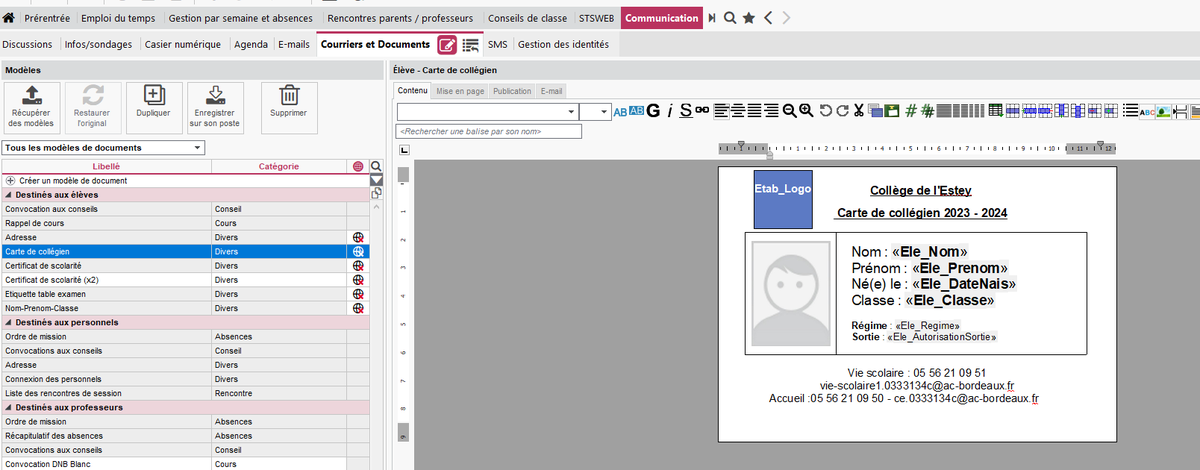The width and height of the screenshot is (1200, 470).
Task: Open the home icon in top bar
Action: tap(9, 18)
